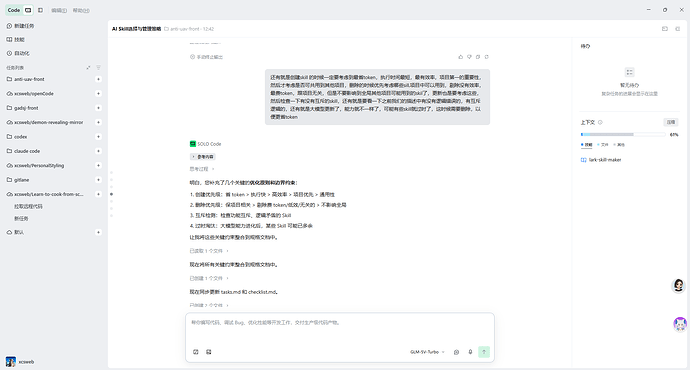This screenshot has width=690, height=370.
Task: Like the response with thumbs up
Action: 461,57
